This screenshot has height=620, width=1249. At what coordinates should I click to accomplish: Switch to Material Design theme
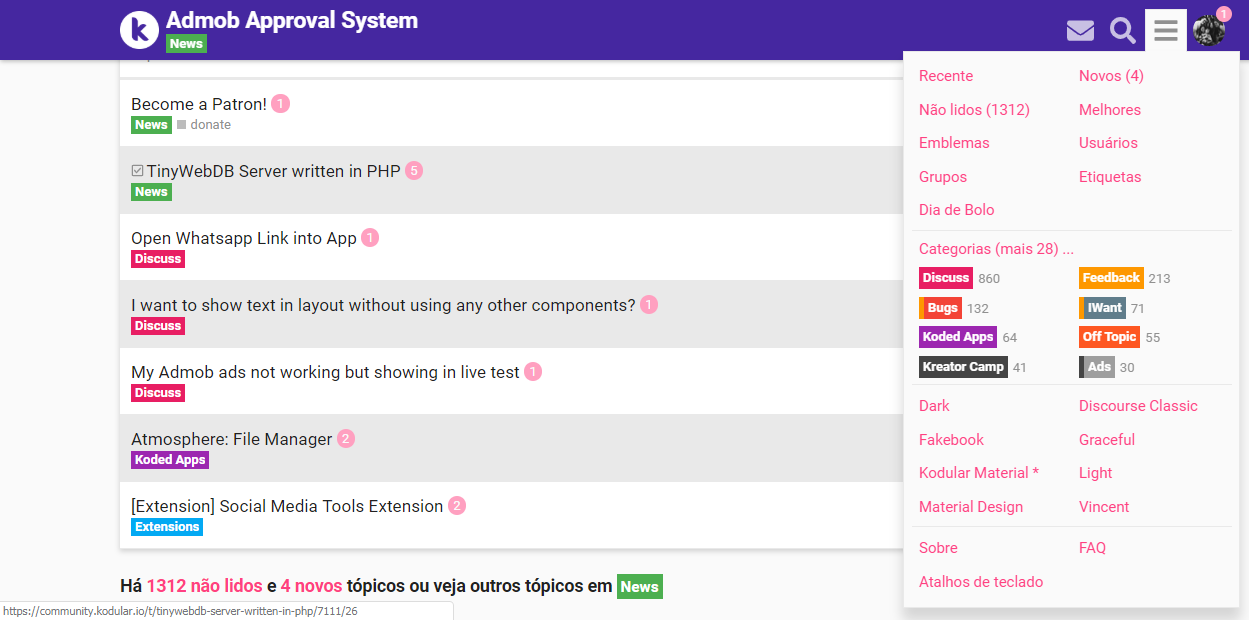[x=971, y=507]
